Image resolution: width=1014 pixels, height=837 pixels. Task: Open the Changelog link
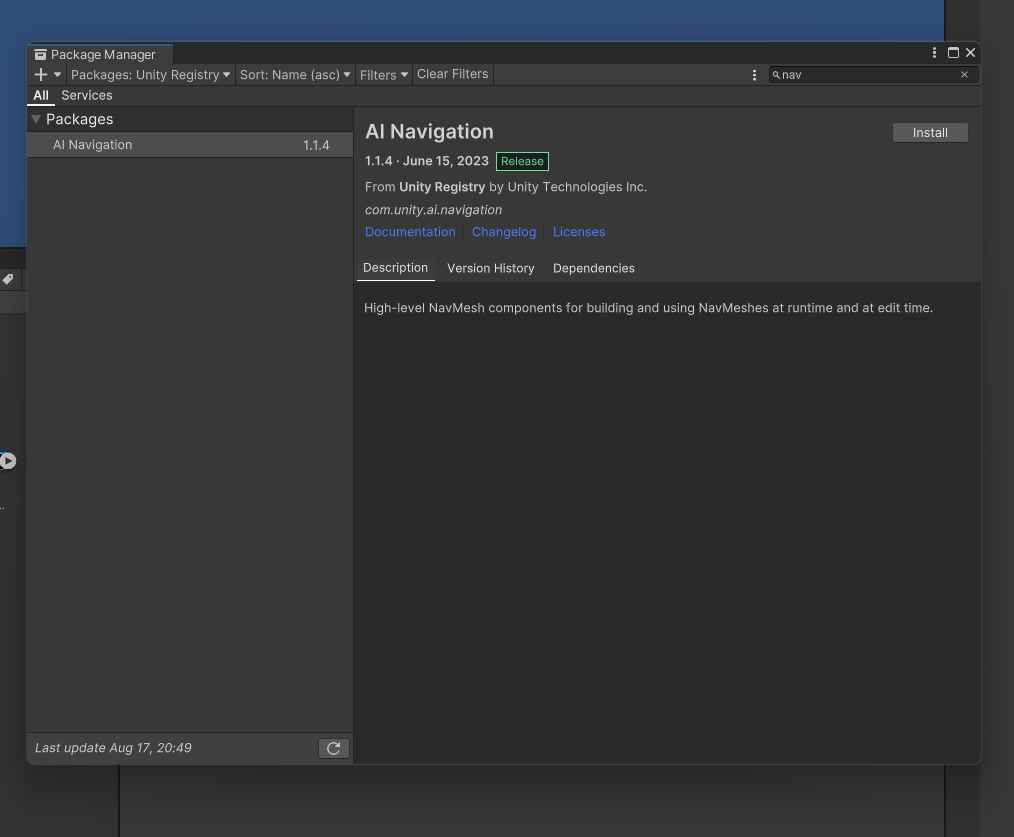(504, 232)
